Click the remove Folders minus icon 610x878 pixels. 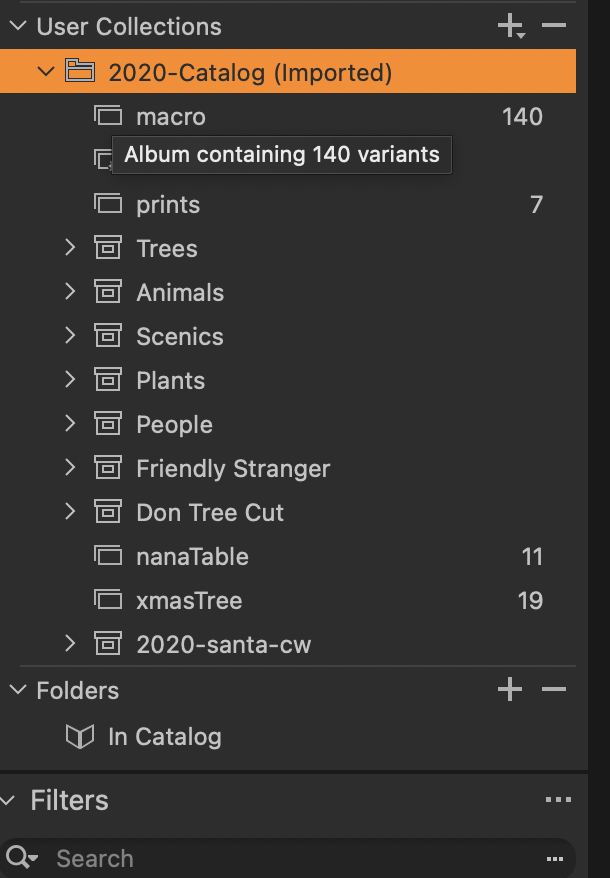pyautogui.click(x=554, y=690)
